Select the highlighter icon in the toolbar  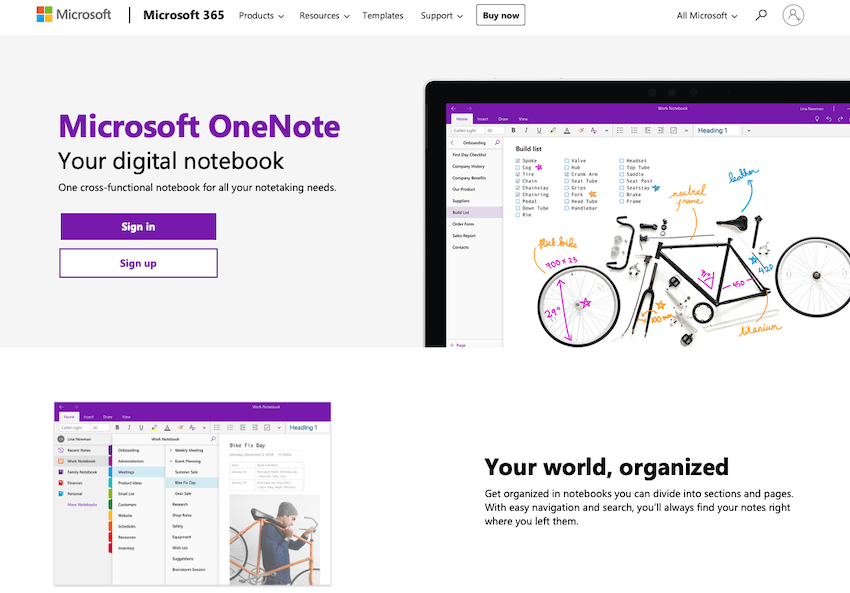pyautogui.click(x=553, y=131)
